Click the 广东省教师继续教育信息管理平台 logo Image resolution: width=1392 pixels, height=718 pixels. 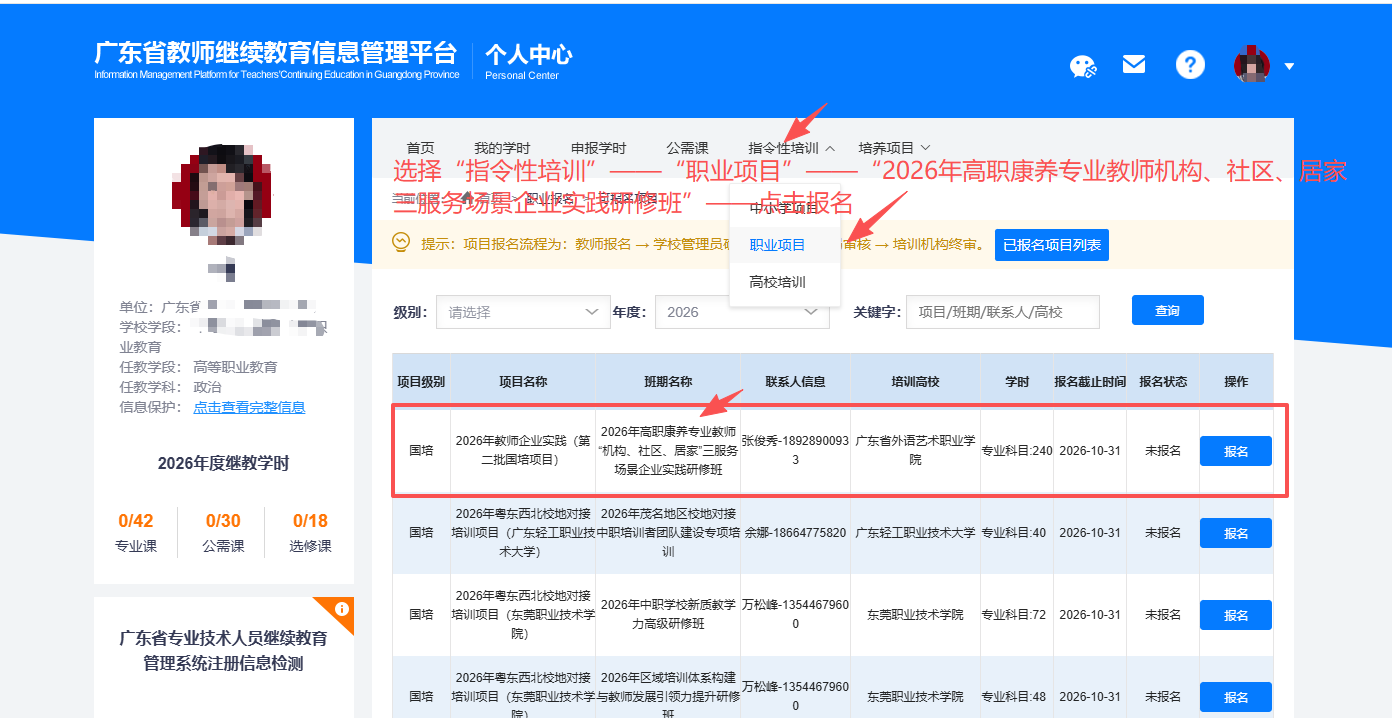tap(275, 60)
